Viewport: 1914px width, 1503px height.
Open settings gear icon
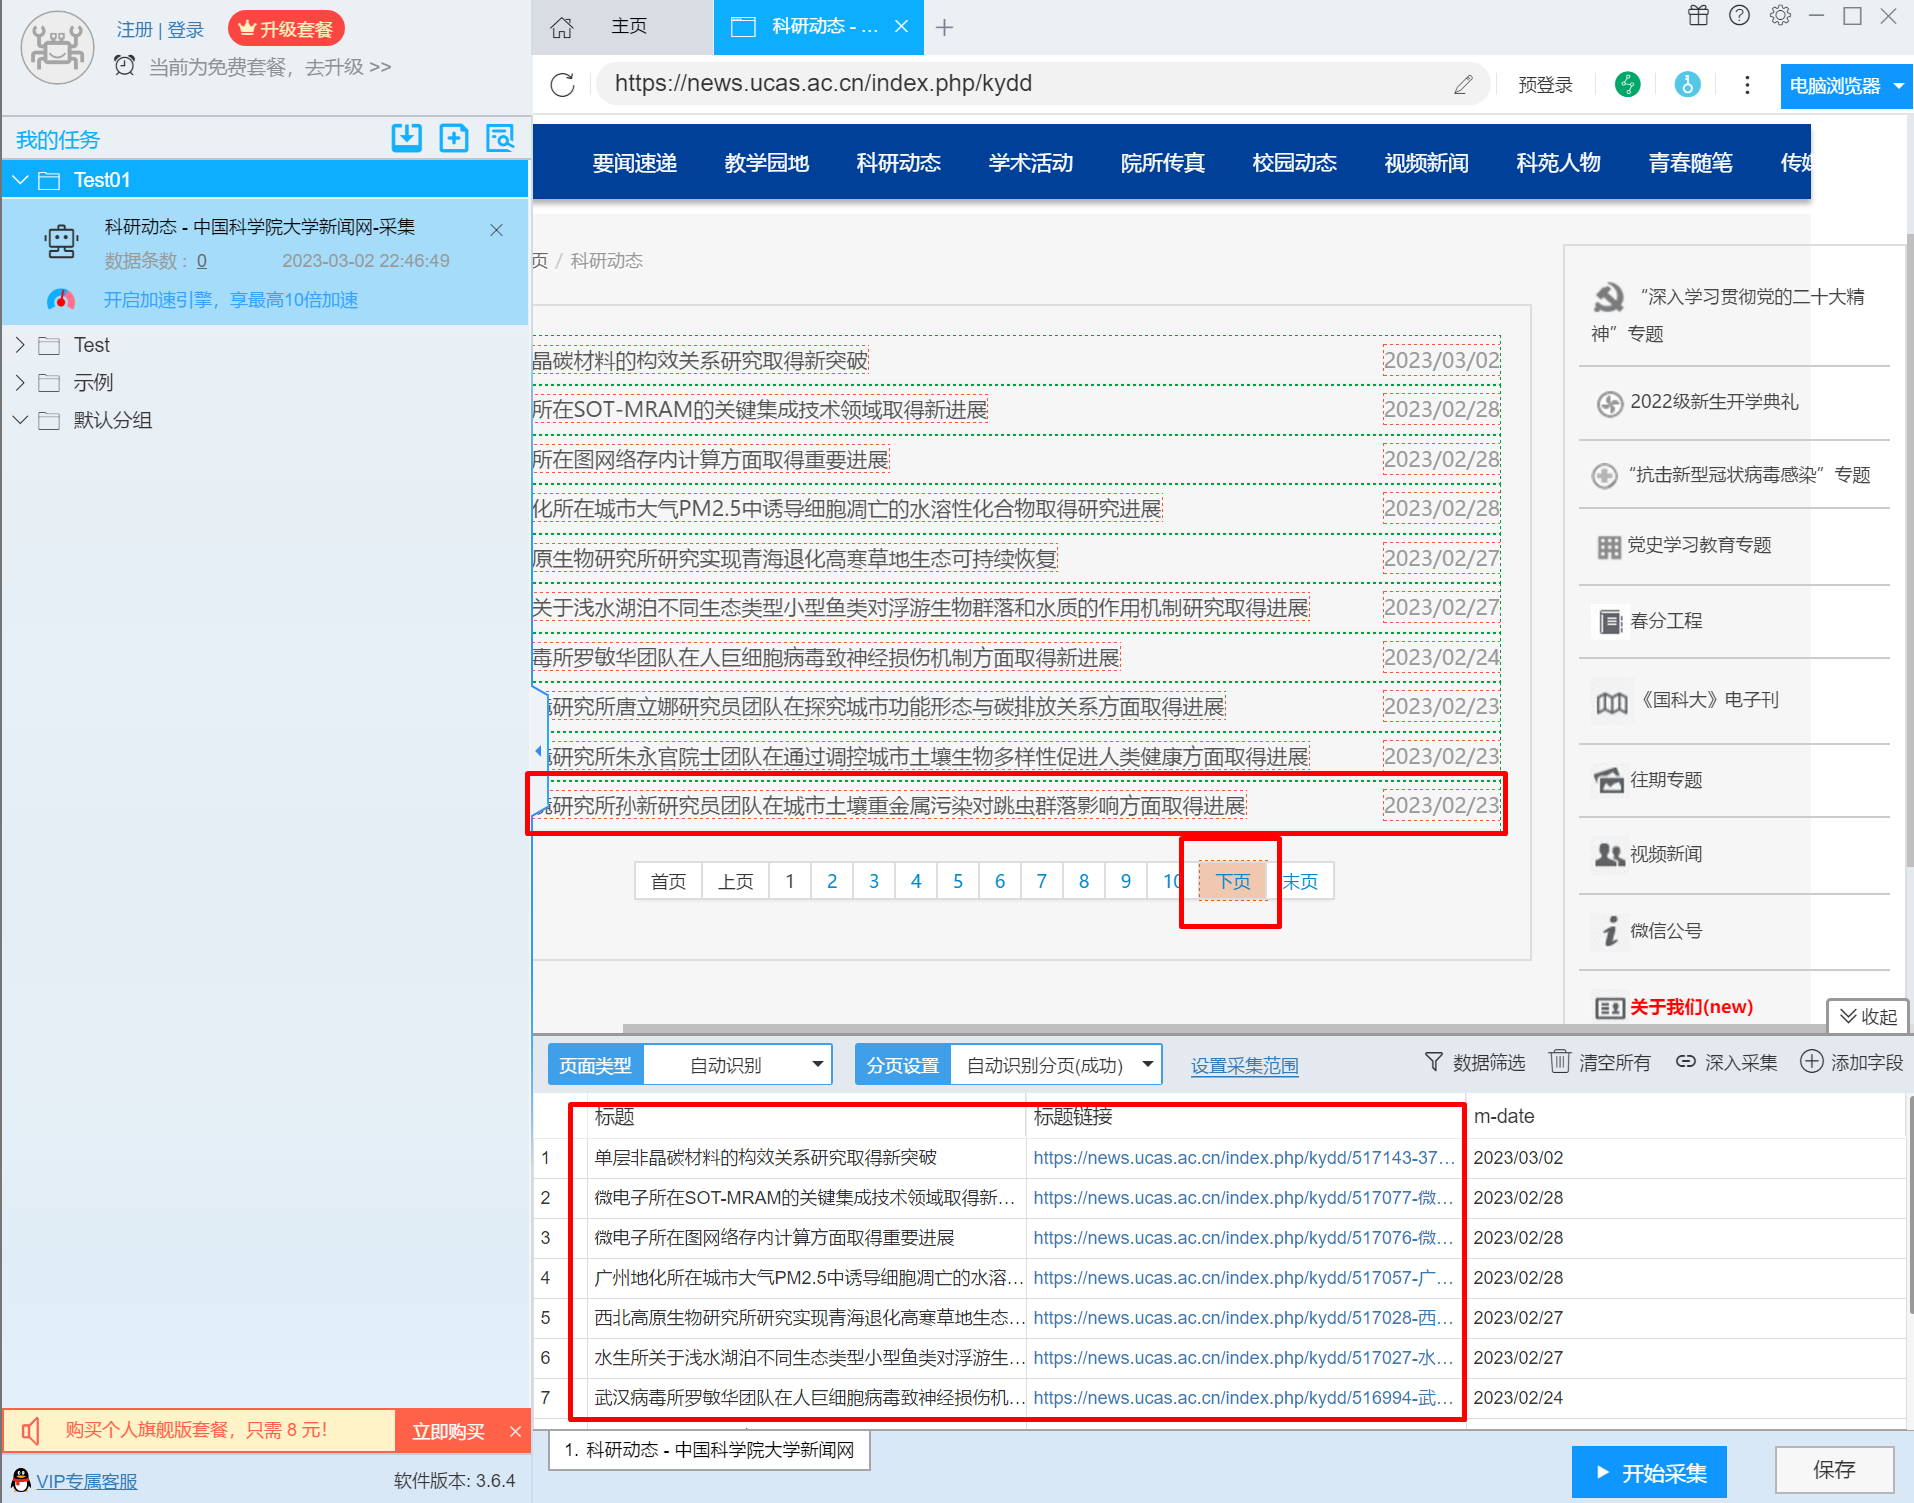(1780, 16)
